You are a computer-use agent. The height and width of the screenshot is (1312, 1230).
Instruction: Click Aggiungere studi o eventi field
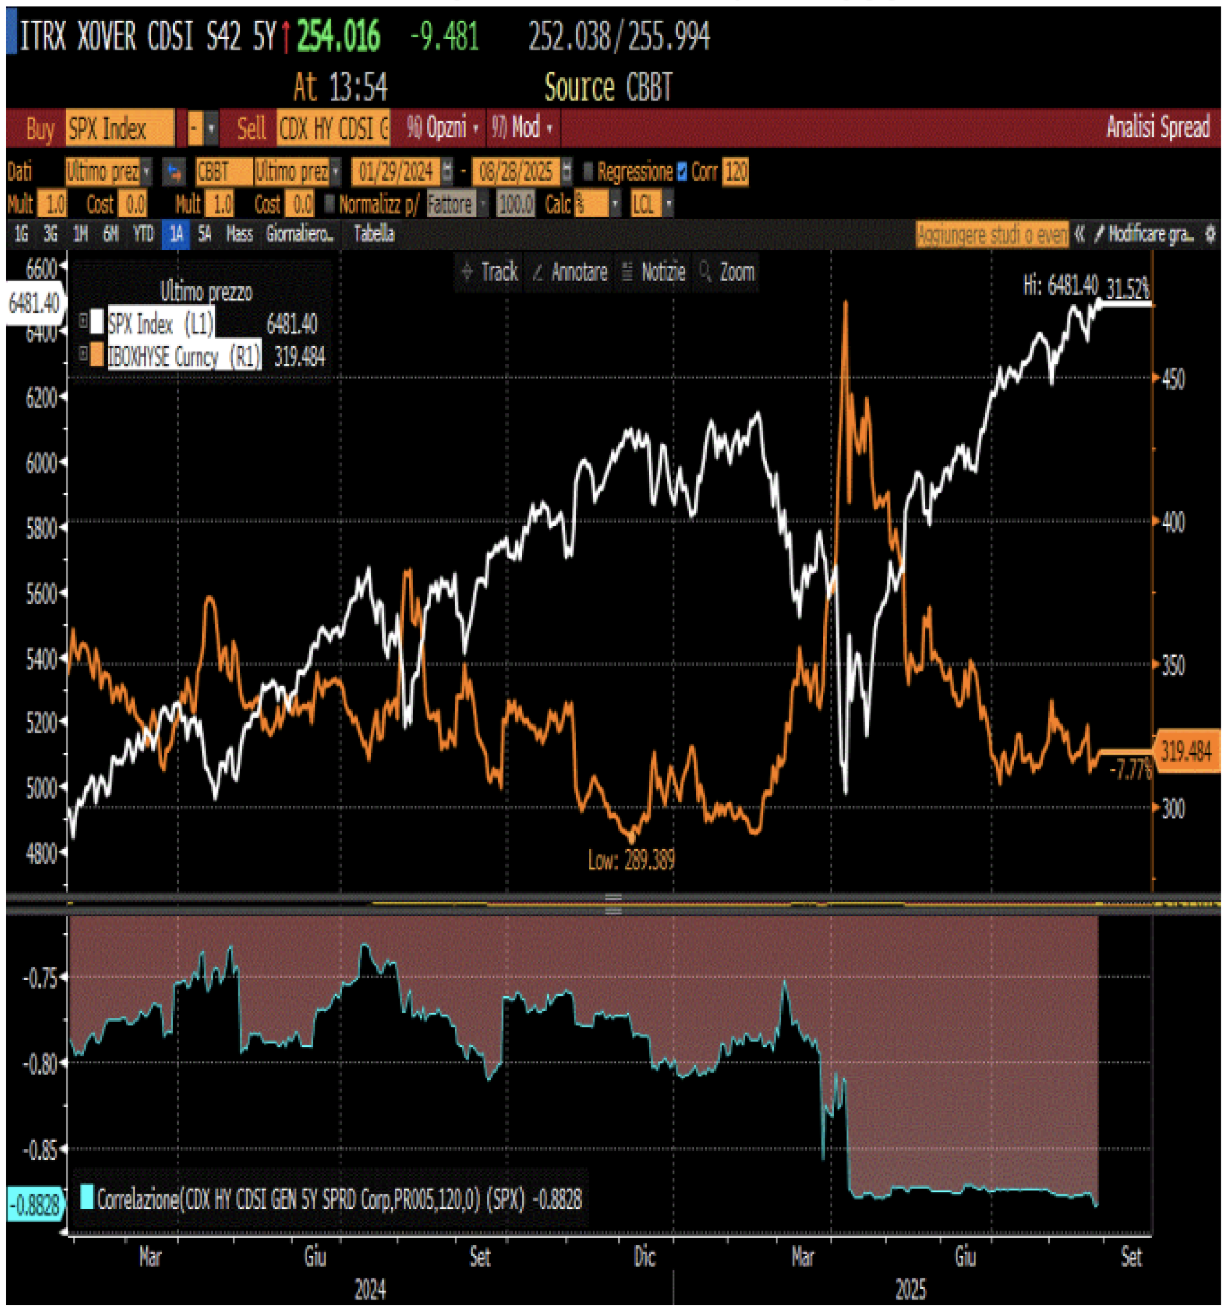point(992,235)
